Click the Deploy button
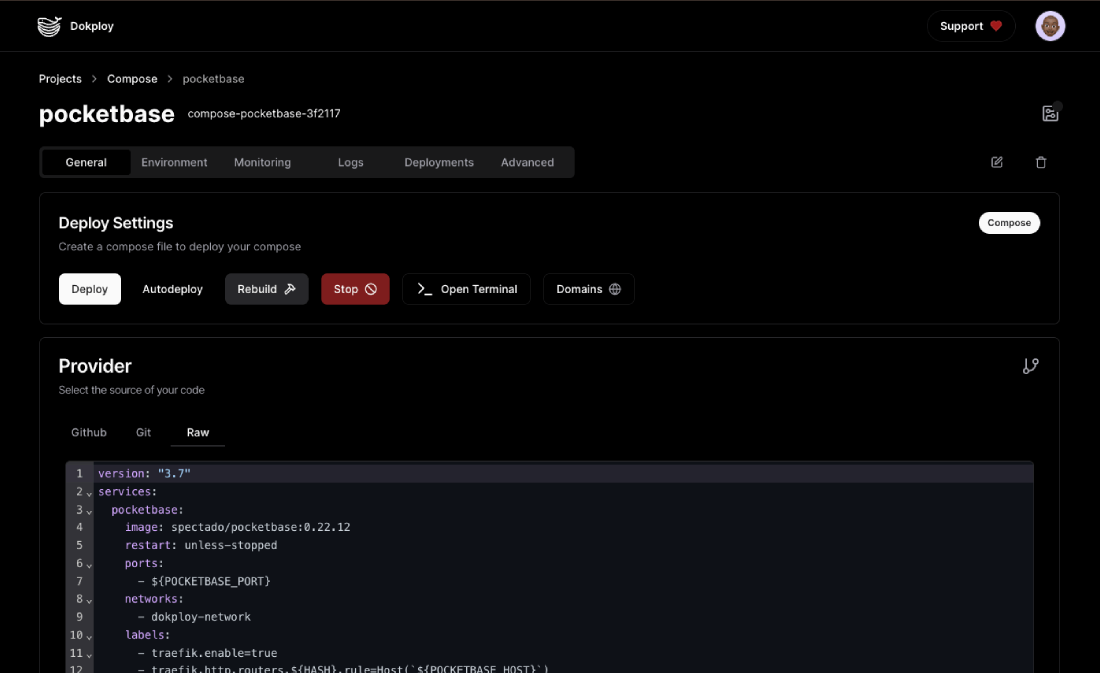The height and width of the screenshot is (673, 1100). tap(90, 289)
